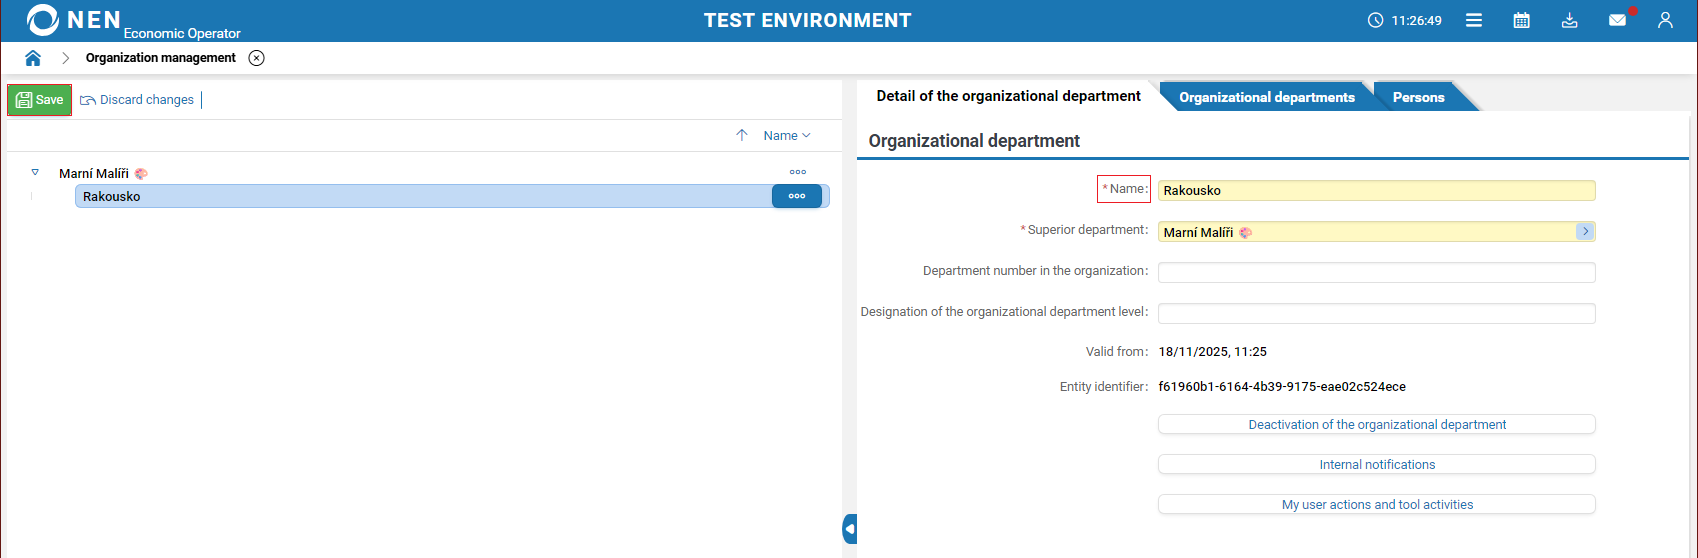Open the Name sort dropdown
The image size is (1698, 558).
tap(787, 136)
